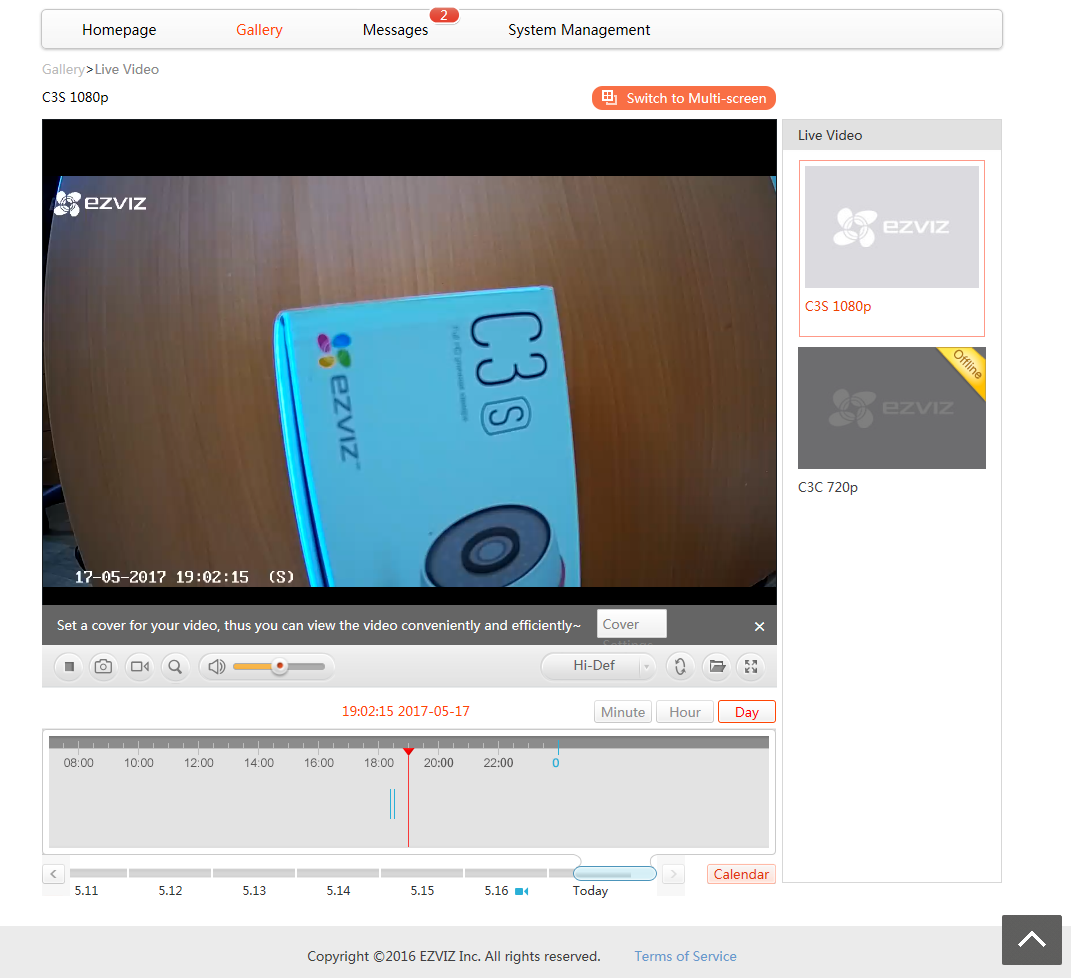Click the Gallery breadcrumb link
The image size is (1071, 978).
[x=63, y=69]
